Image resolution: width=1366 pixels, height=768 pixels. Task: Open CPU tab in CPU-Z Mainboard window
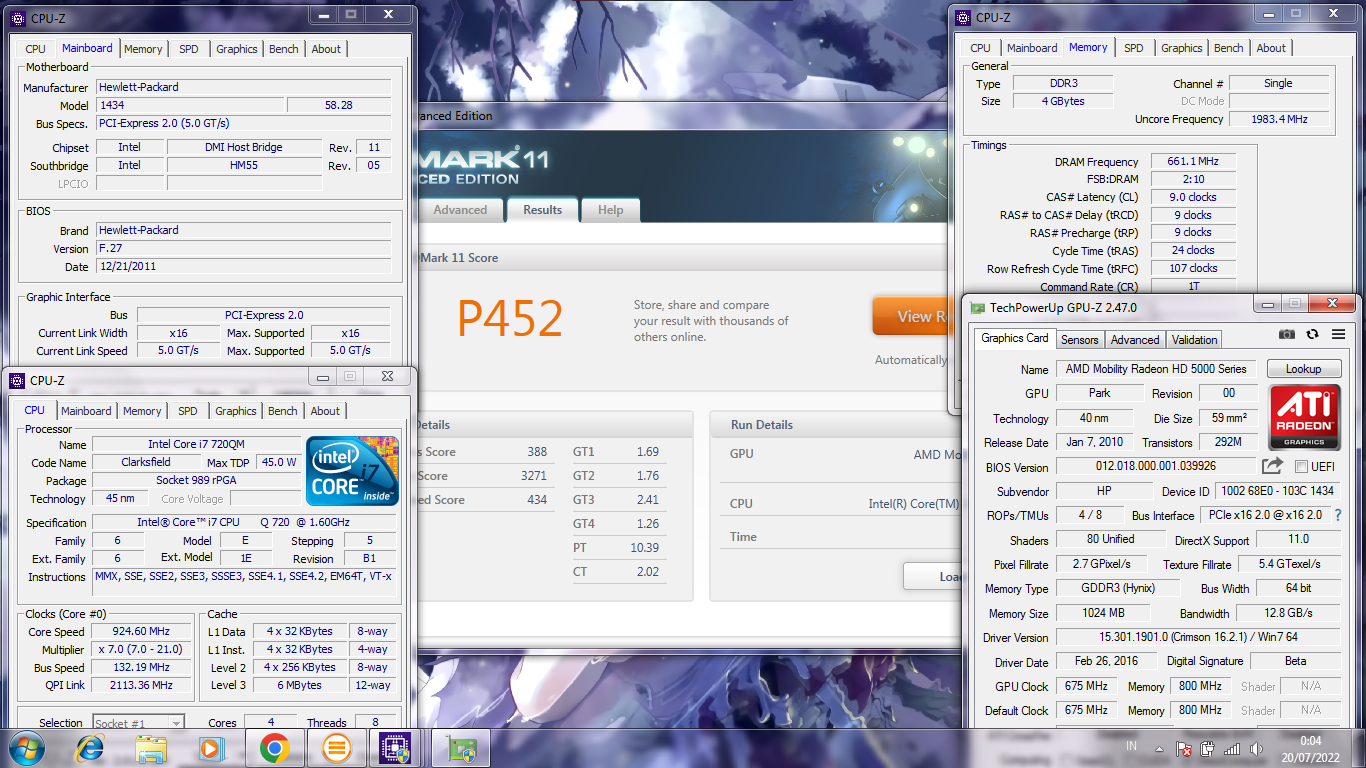click(36, 49)
